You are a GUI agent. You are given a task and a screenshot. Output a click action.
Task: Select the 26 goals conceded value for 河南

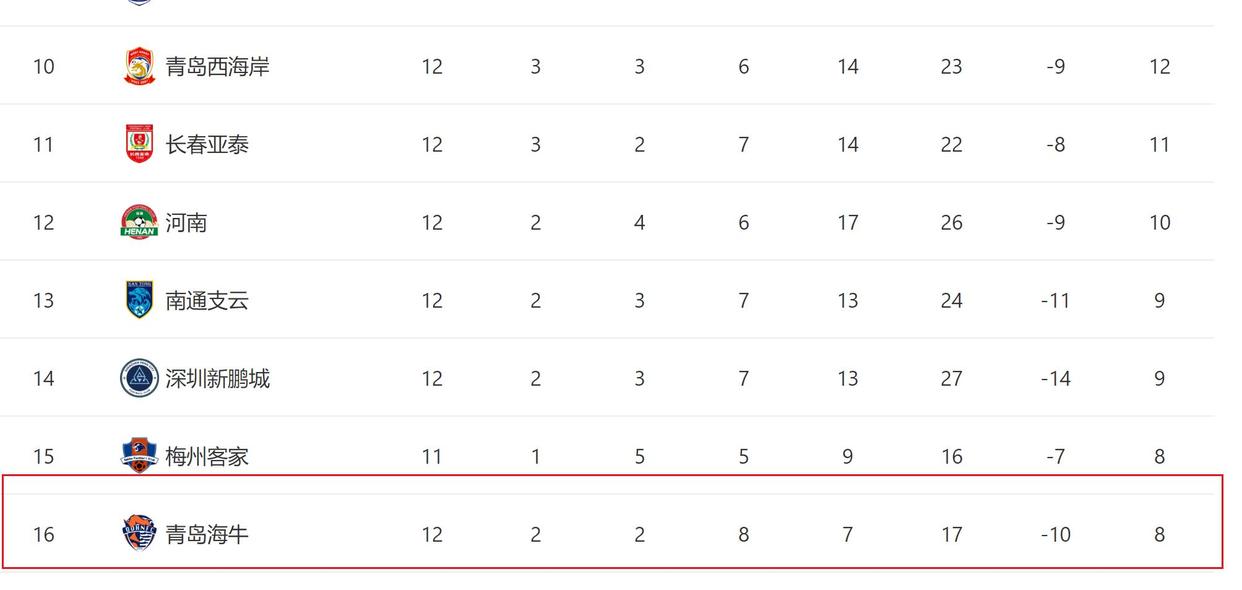click(x=951, y=222)
